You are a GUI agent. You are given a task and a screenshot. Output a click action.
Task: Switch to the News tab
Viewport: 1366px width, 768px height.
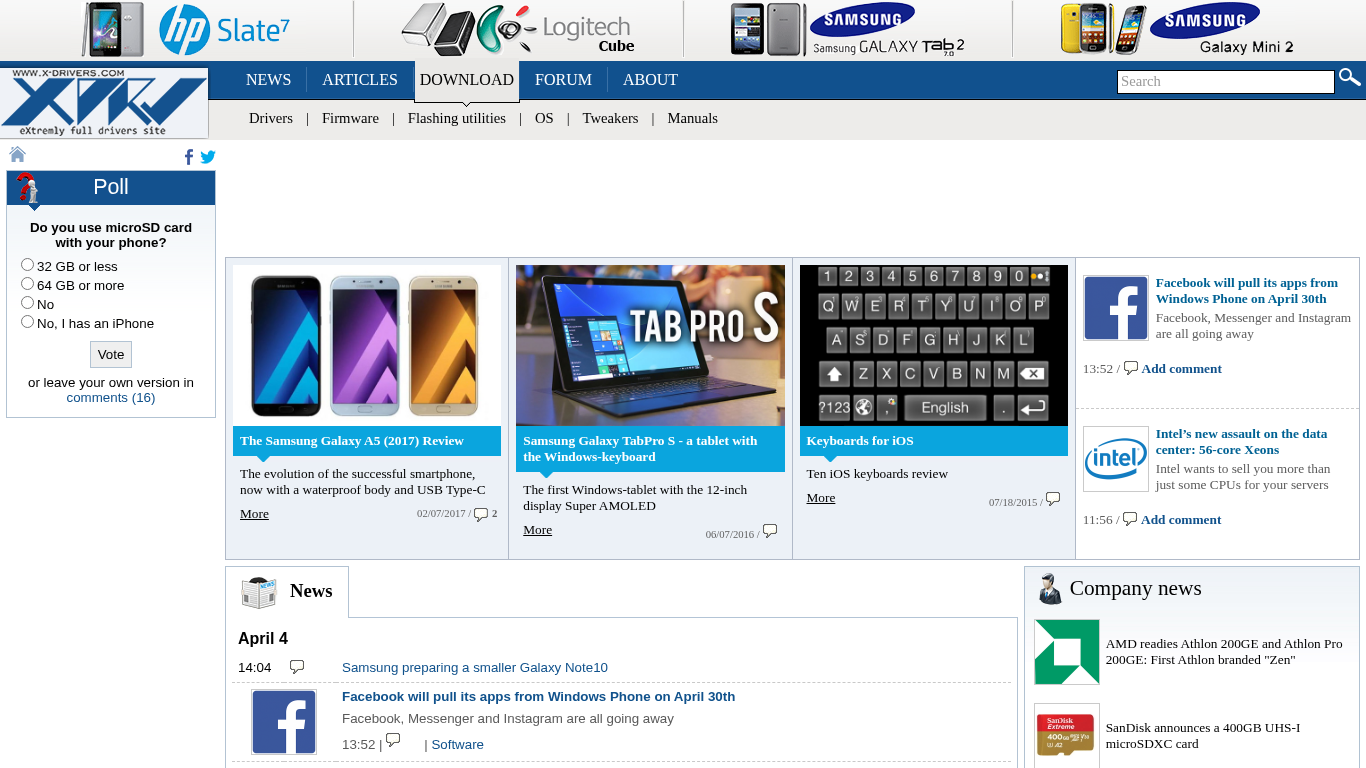287,592
